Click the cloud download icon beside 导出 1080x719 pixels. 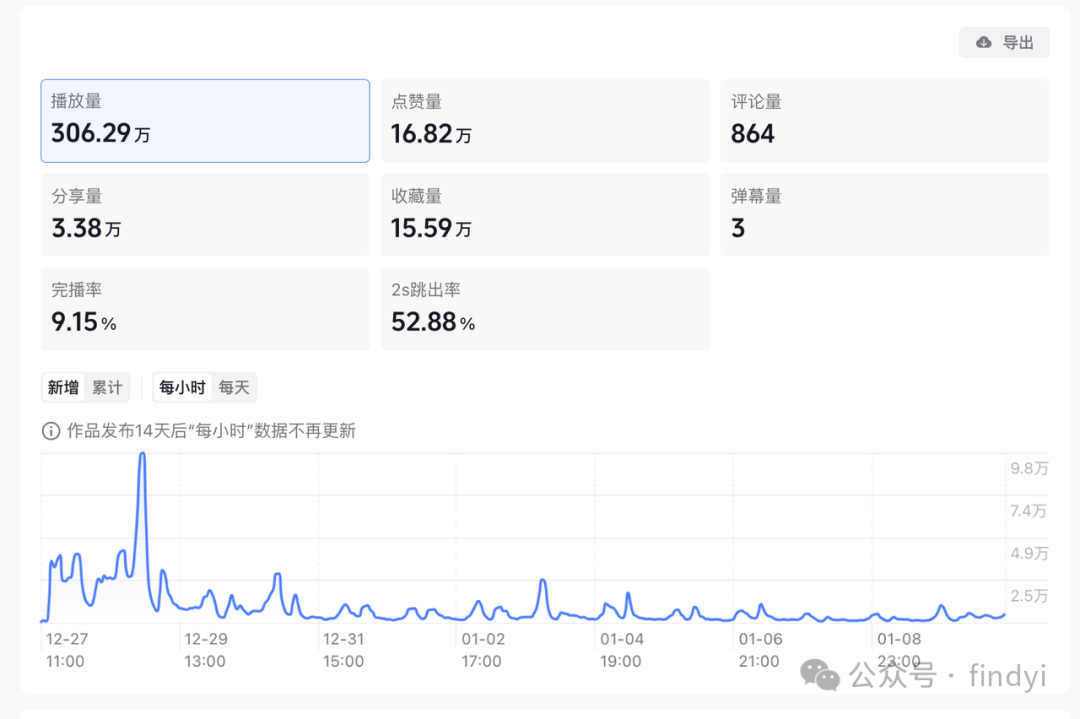(984, 43)
